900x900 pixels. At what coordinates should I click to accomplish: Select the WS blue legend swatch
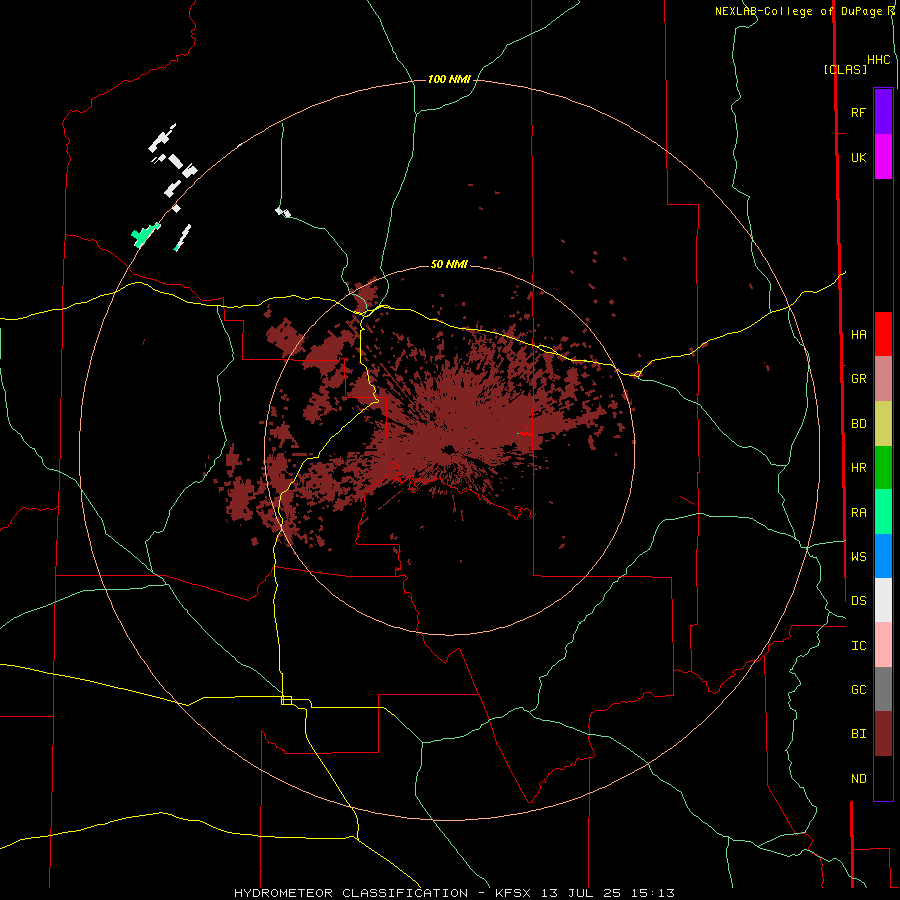click(883, 556)
